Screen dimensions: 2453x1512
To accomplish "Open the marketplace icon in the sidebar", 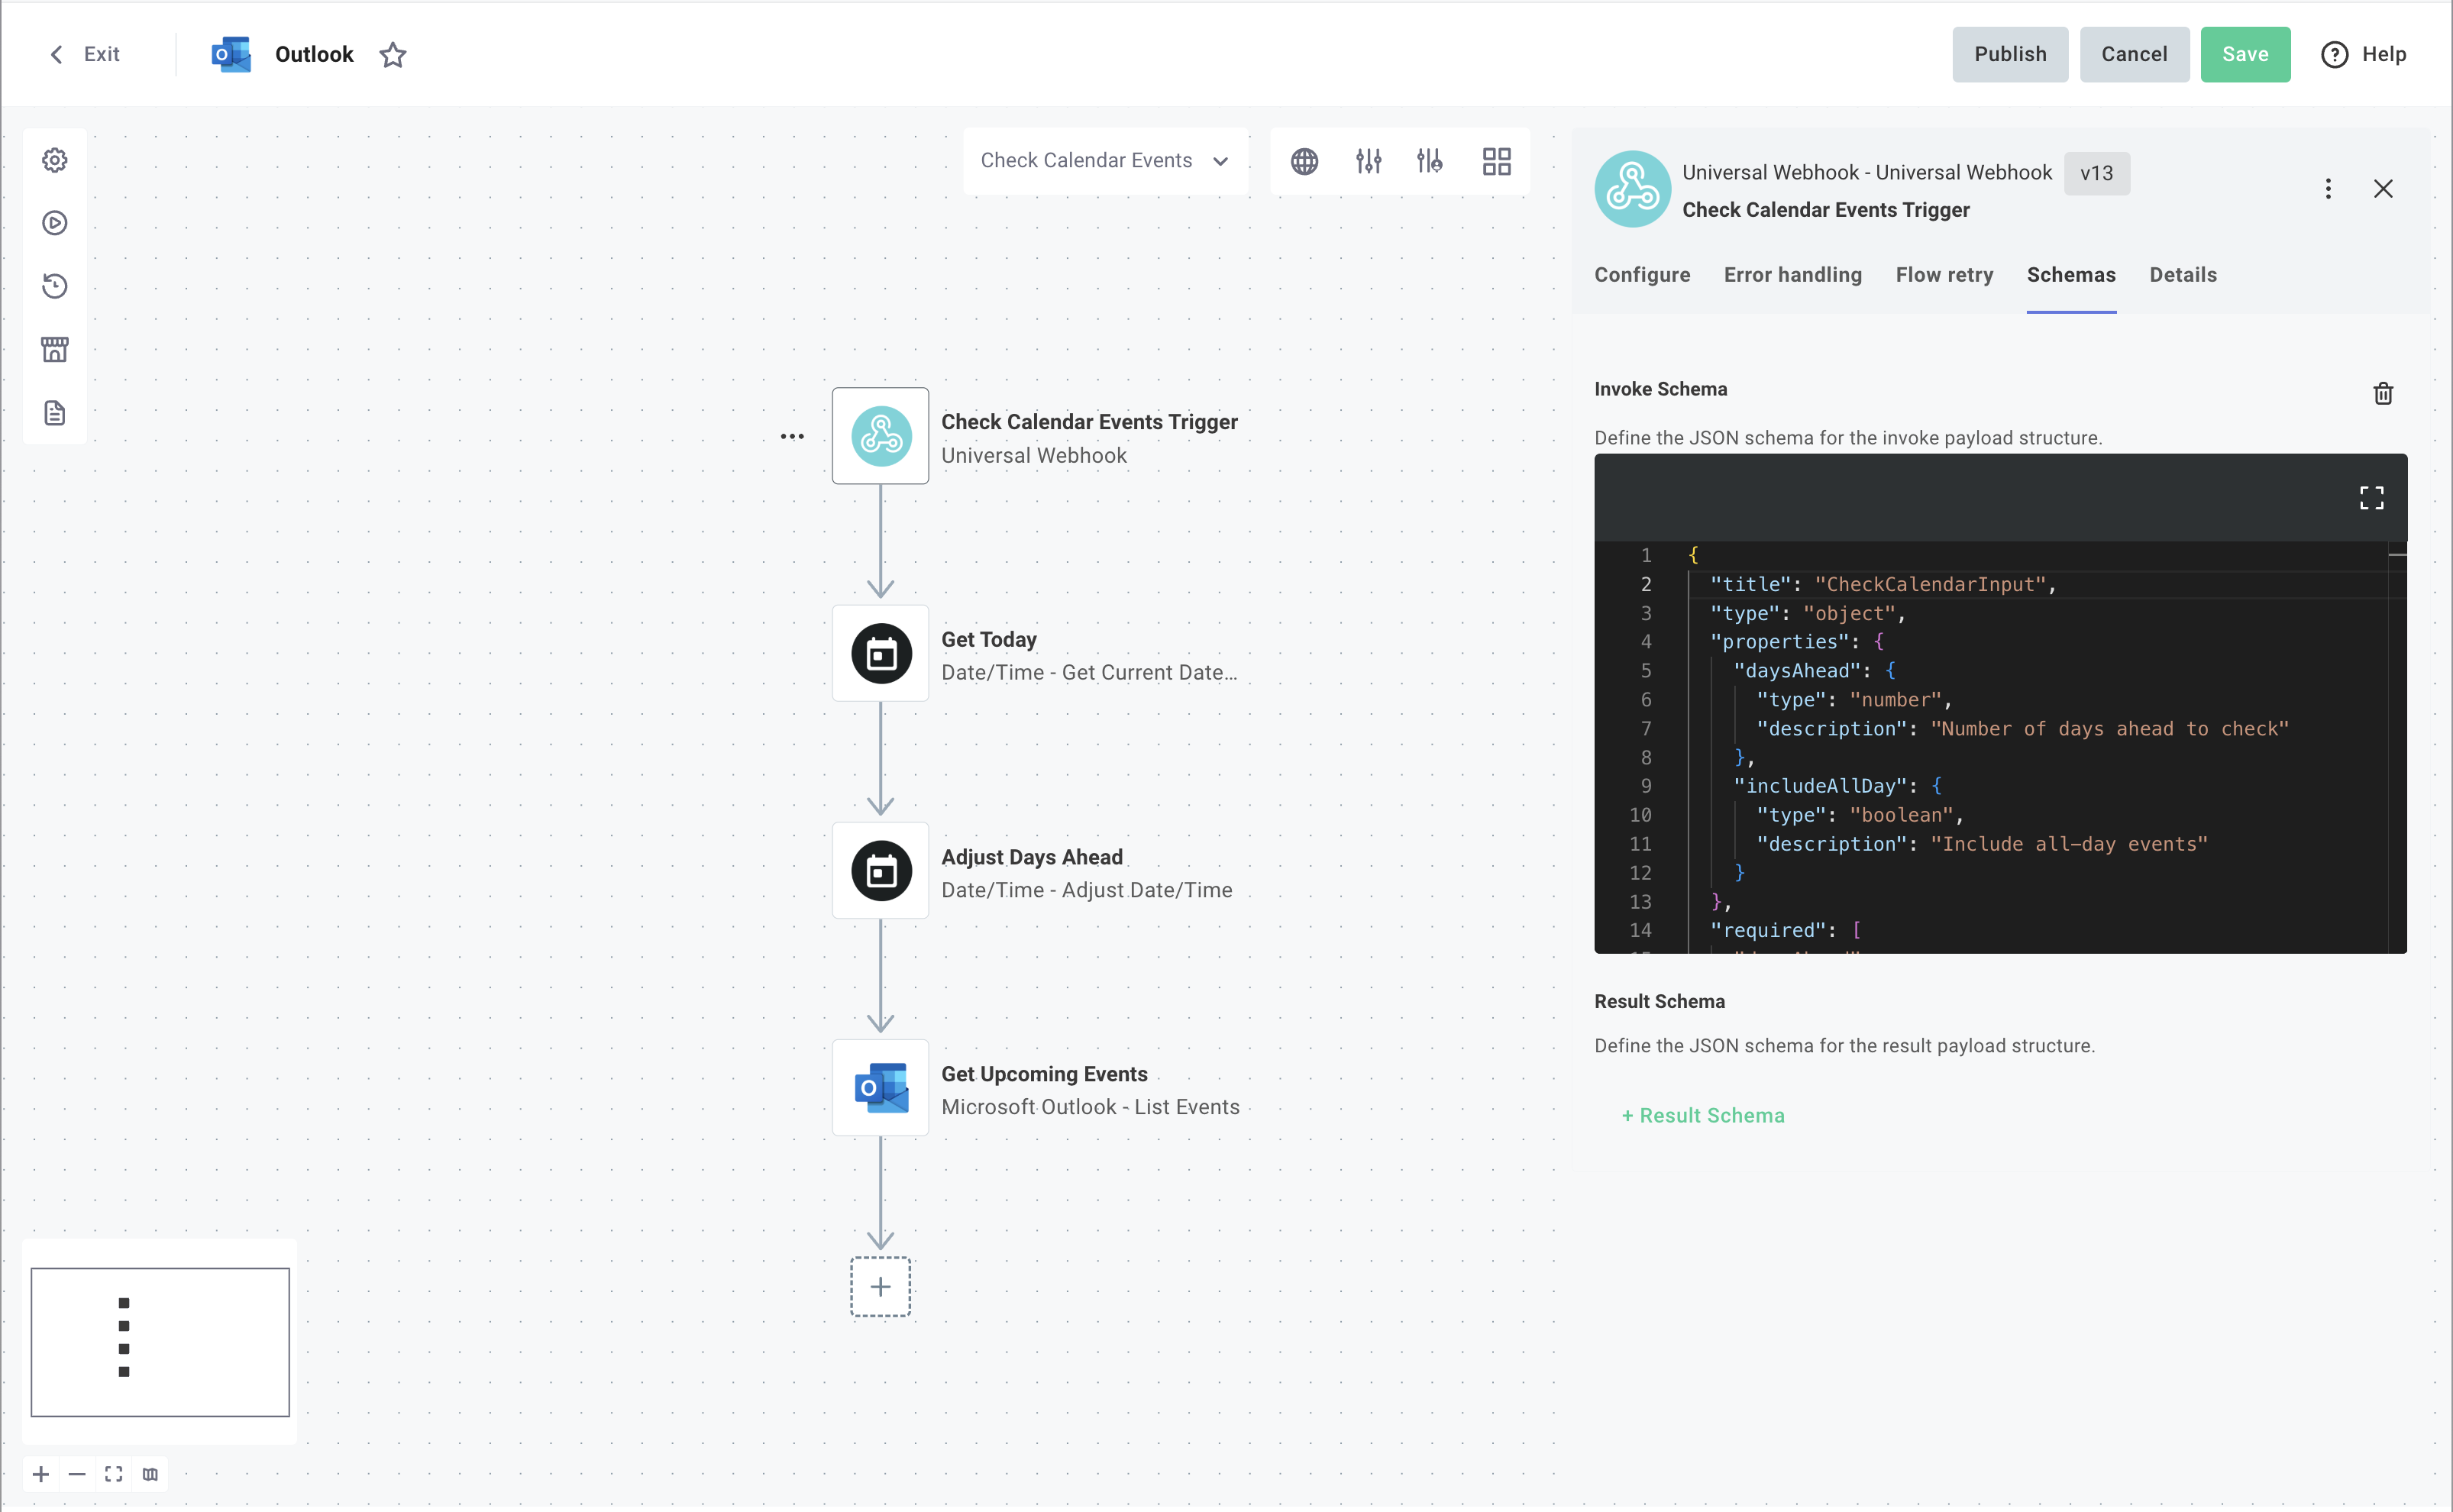I will 55,349.
